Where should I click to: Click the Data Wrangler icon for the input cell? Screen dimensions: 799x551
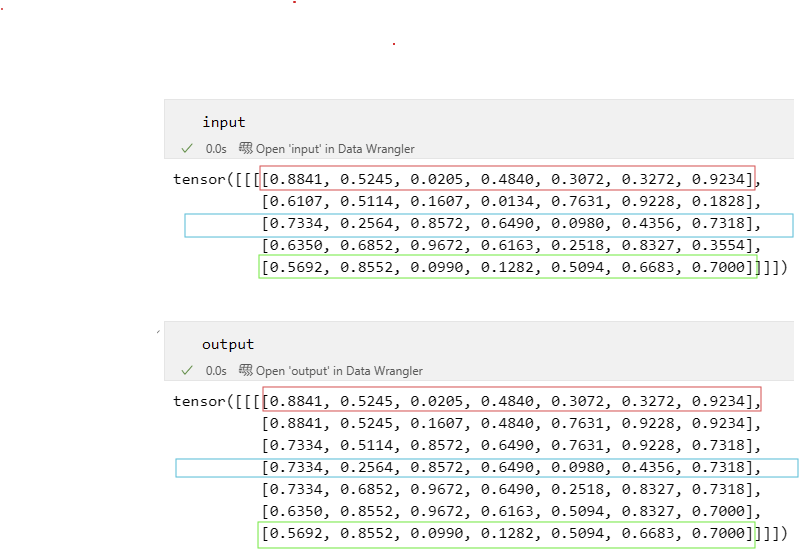(246, 148)
